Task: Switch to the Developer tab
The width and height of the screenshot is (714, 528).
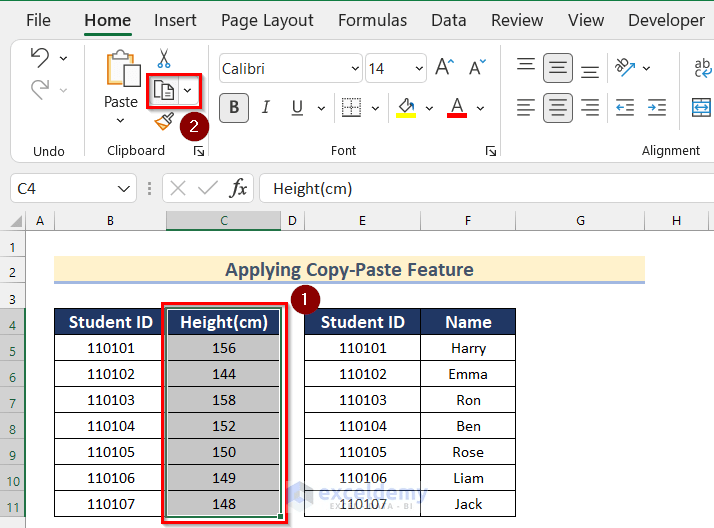Action: 666,20
